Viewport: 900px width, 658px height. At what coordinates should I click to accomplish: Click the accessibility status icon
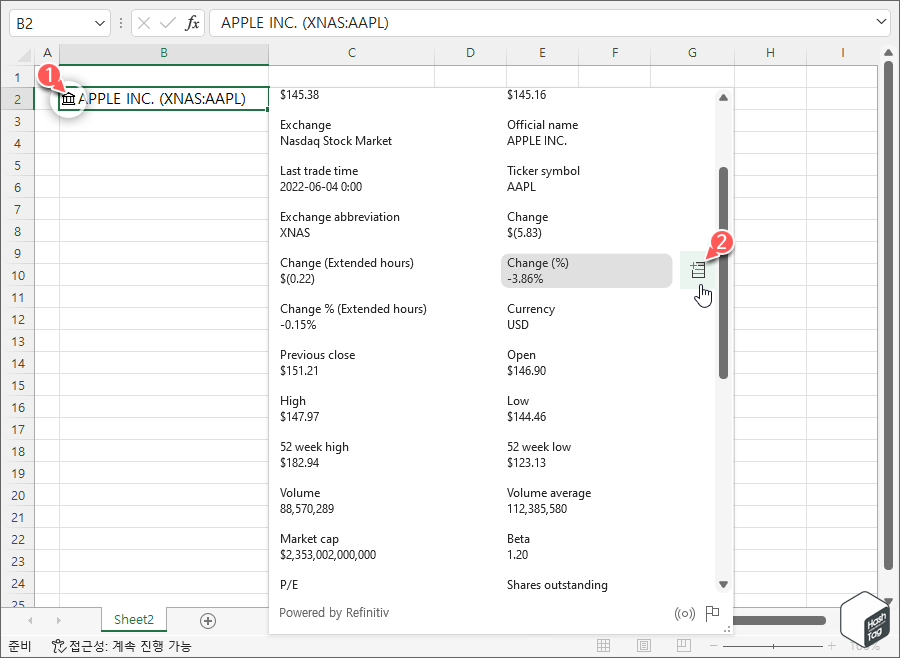pos(59,646)
